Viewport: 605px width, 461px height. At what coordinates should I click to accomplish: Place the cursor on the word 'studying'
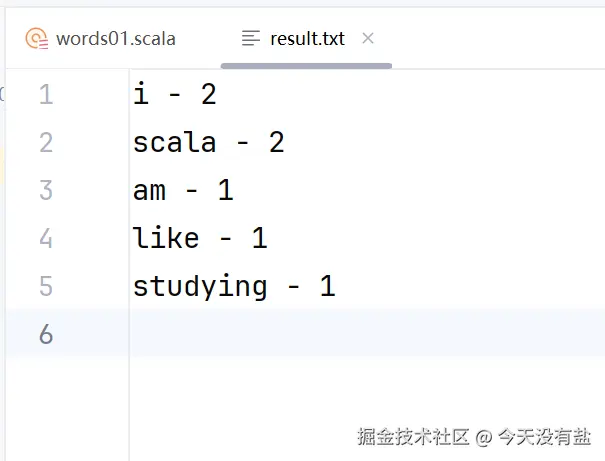click(x=200, y=287)
